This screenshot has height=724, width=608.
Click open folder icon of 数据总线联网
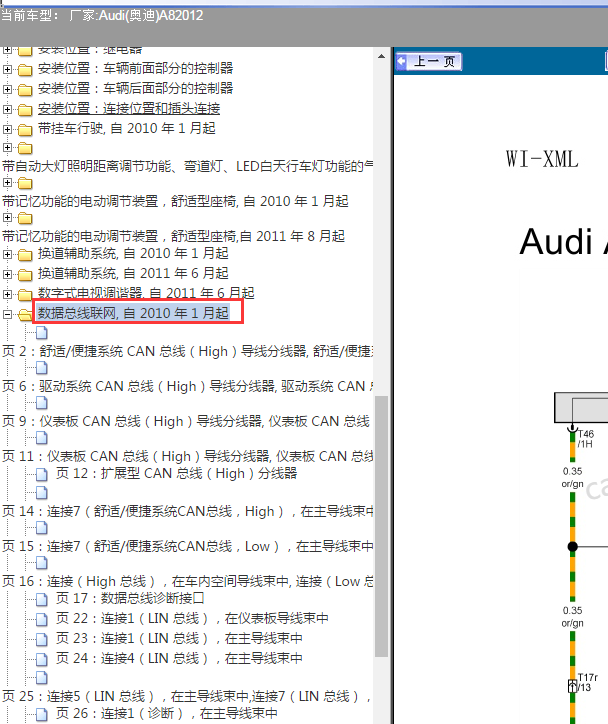[25, 314]
